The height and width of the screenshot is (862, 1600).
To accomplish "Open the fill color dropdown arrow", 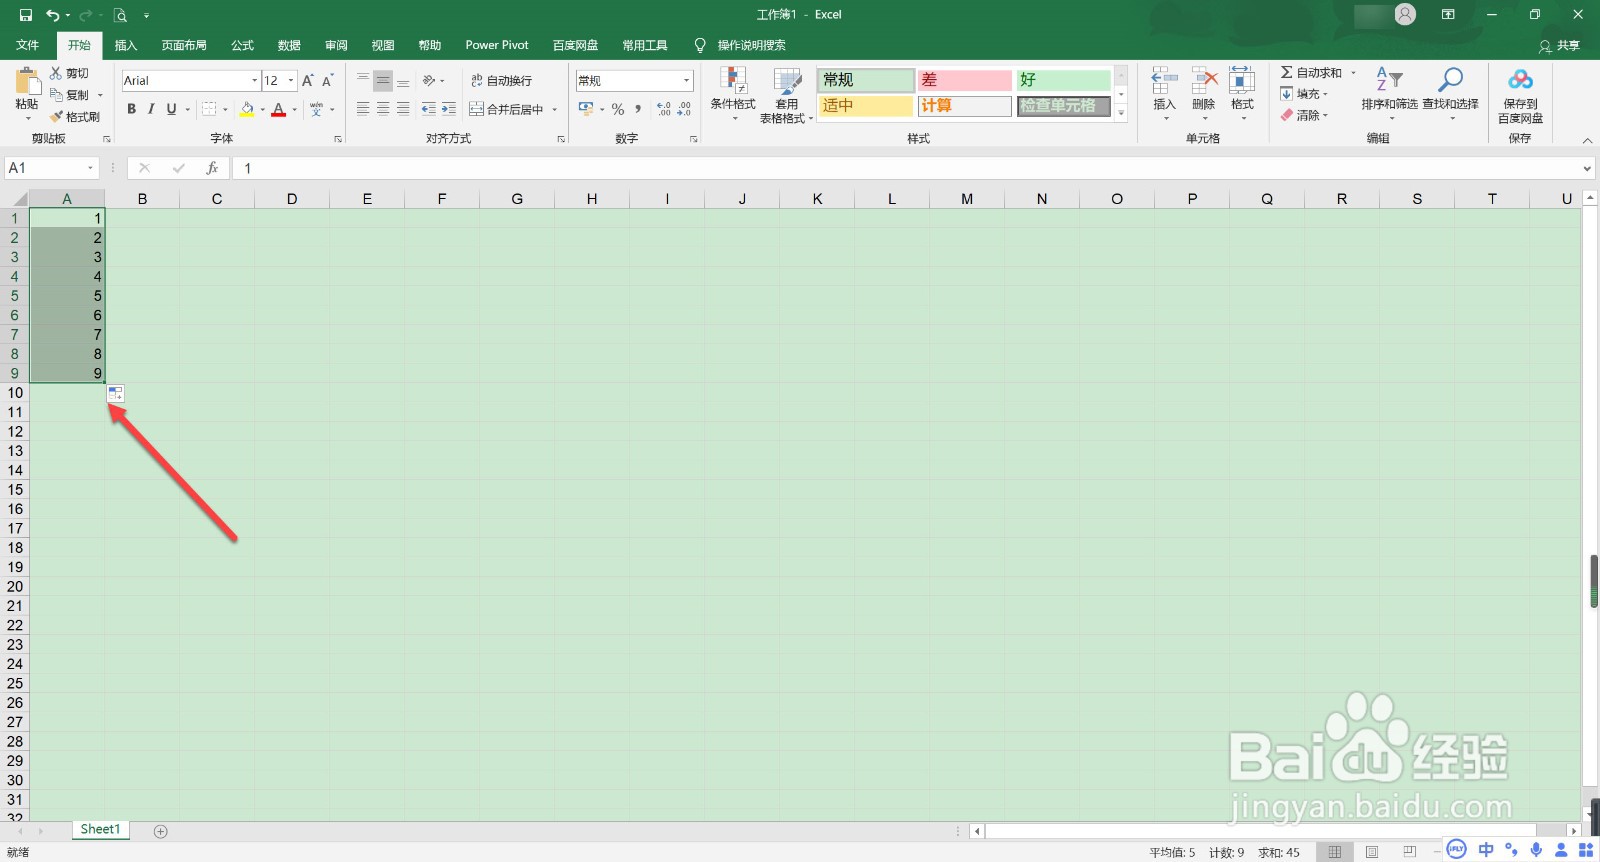I will 262,110.
